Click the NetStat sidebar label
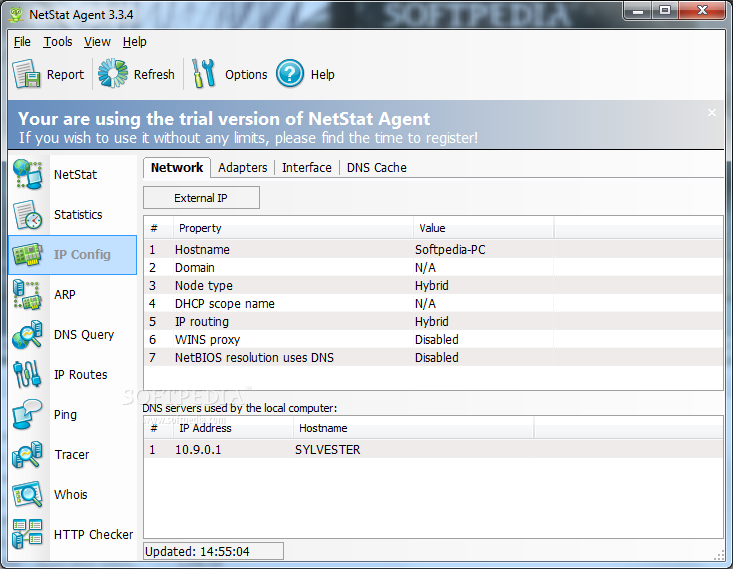 click(x=75, y=175)
